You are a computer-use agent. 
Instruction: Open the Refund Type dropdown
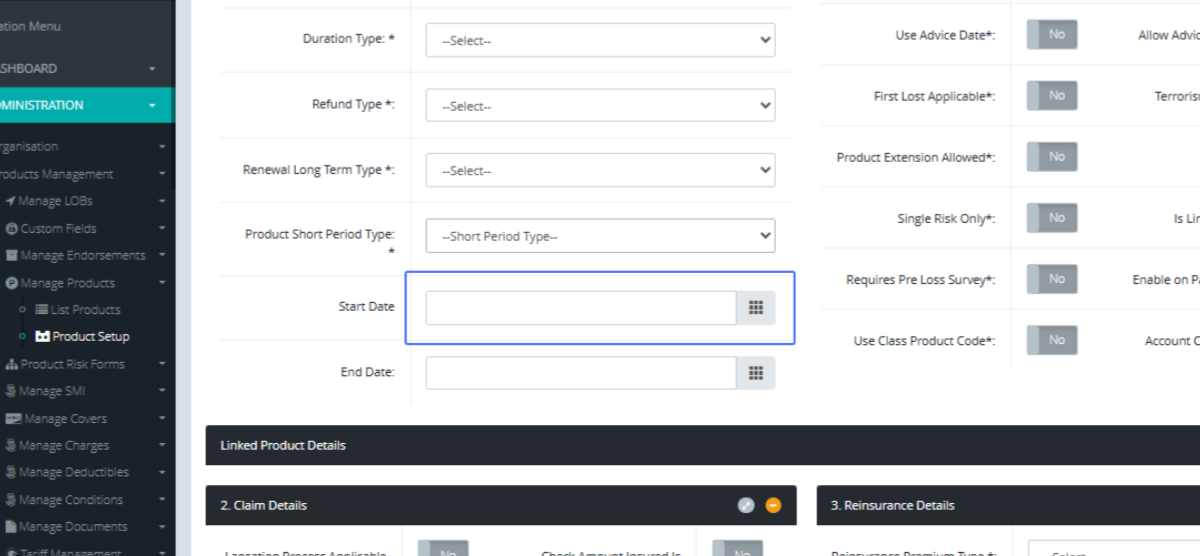tap(600, 106)
